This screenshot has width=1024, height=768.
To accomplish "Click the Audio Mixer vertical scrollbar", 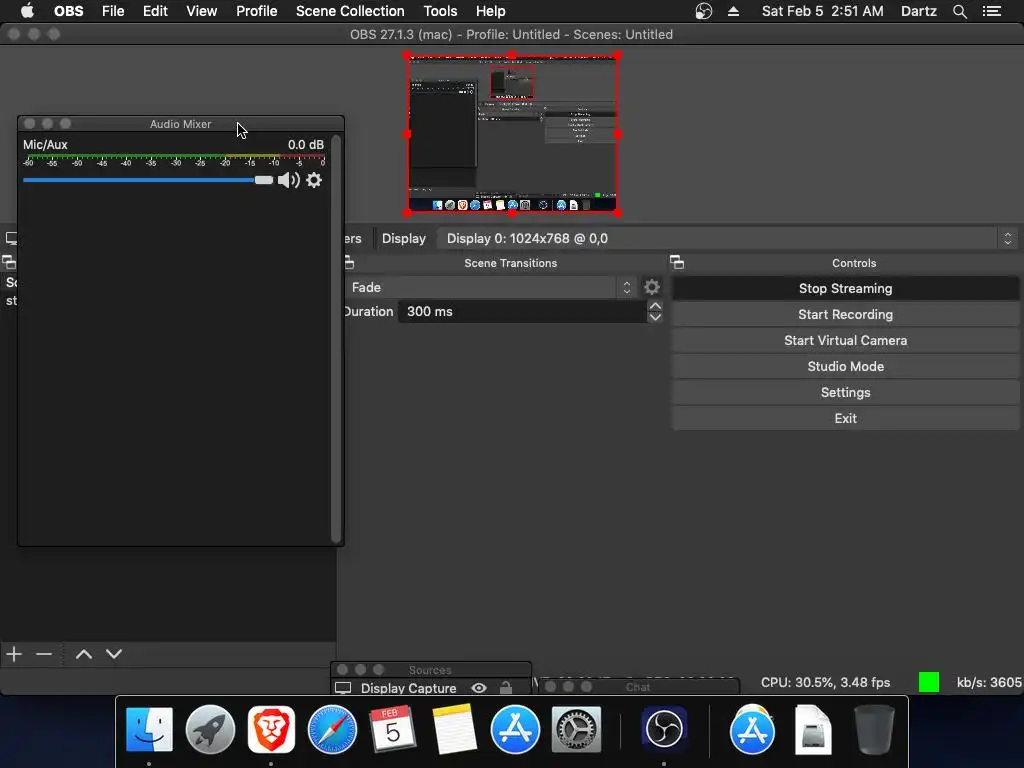I will point(336,339).
